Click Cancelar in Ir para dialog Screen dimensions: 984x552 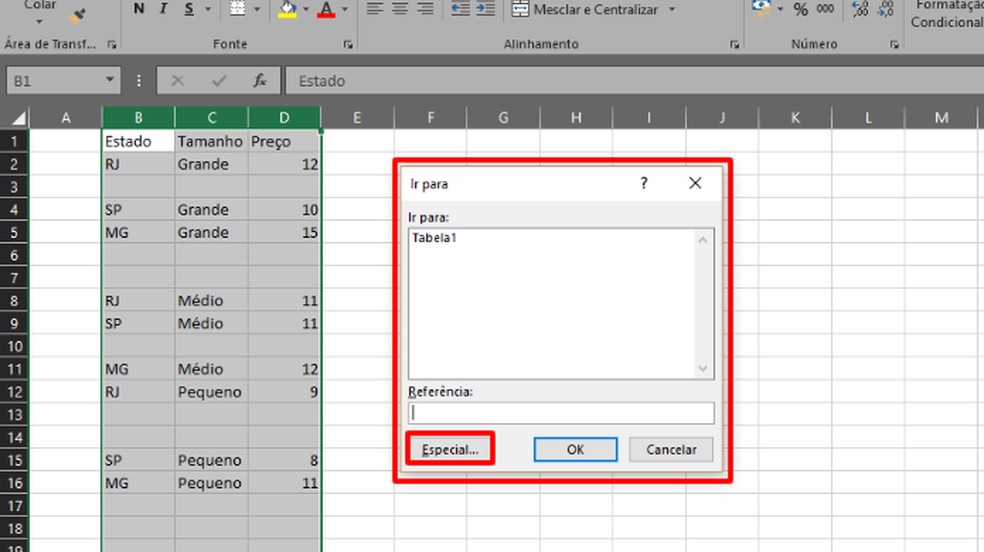coord(671,449)
